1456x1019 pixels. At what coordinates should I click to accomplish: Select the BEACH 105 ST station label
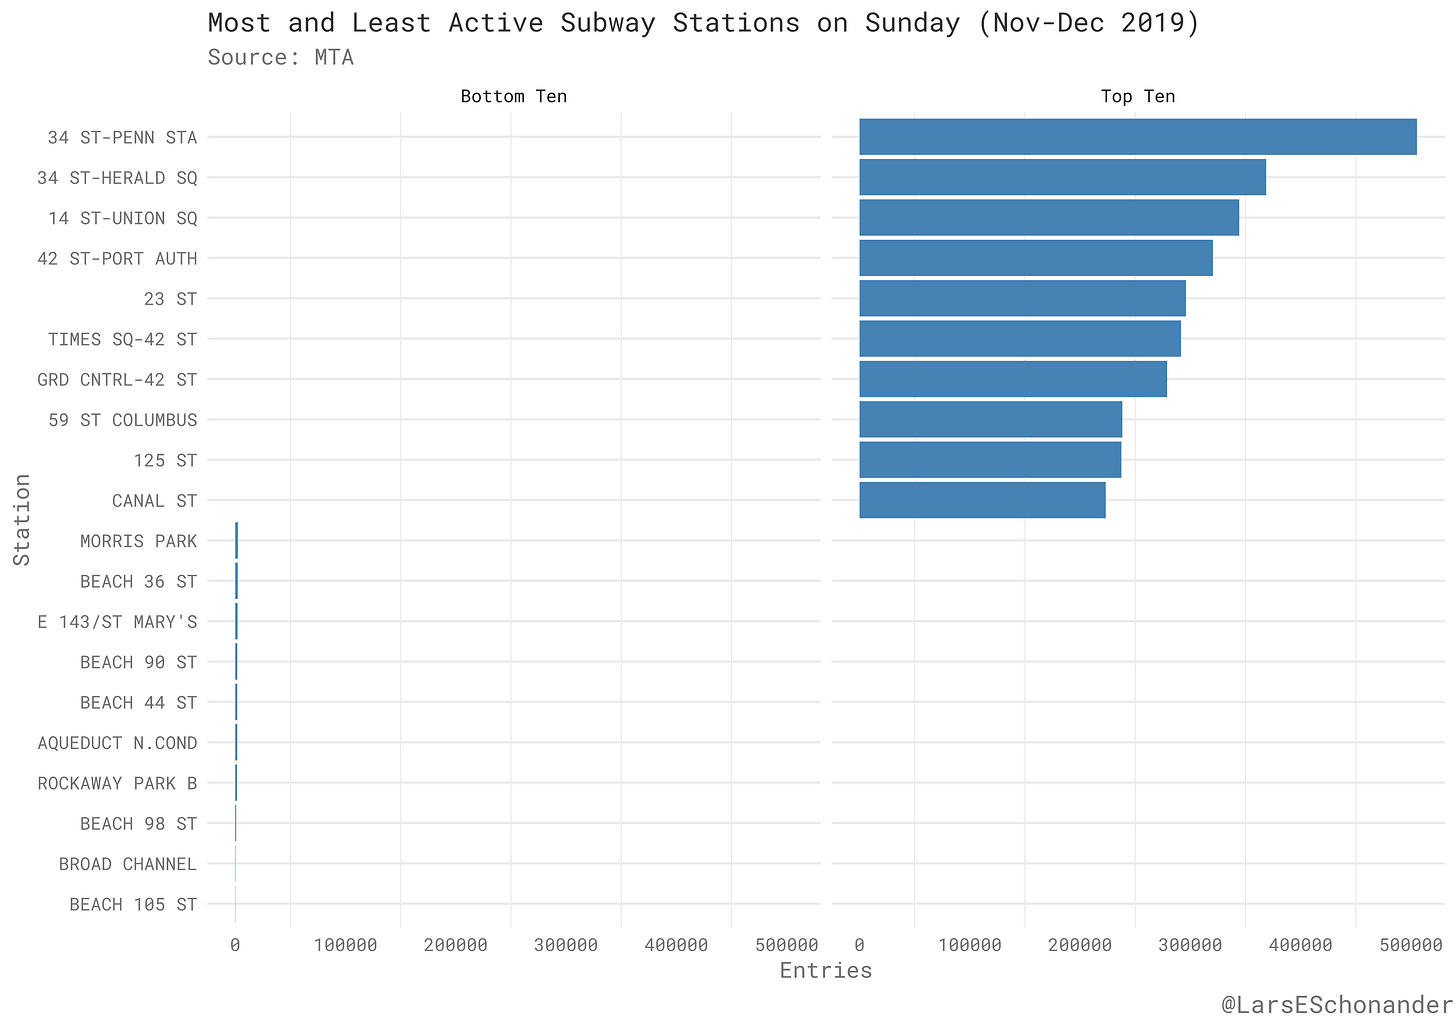point(133,904)
